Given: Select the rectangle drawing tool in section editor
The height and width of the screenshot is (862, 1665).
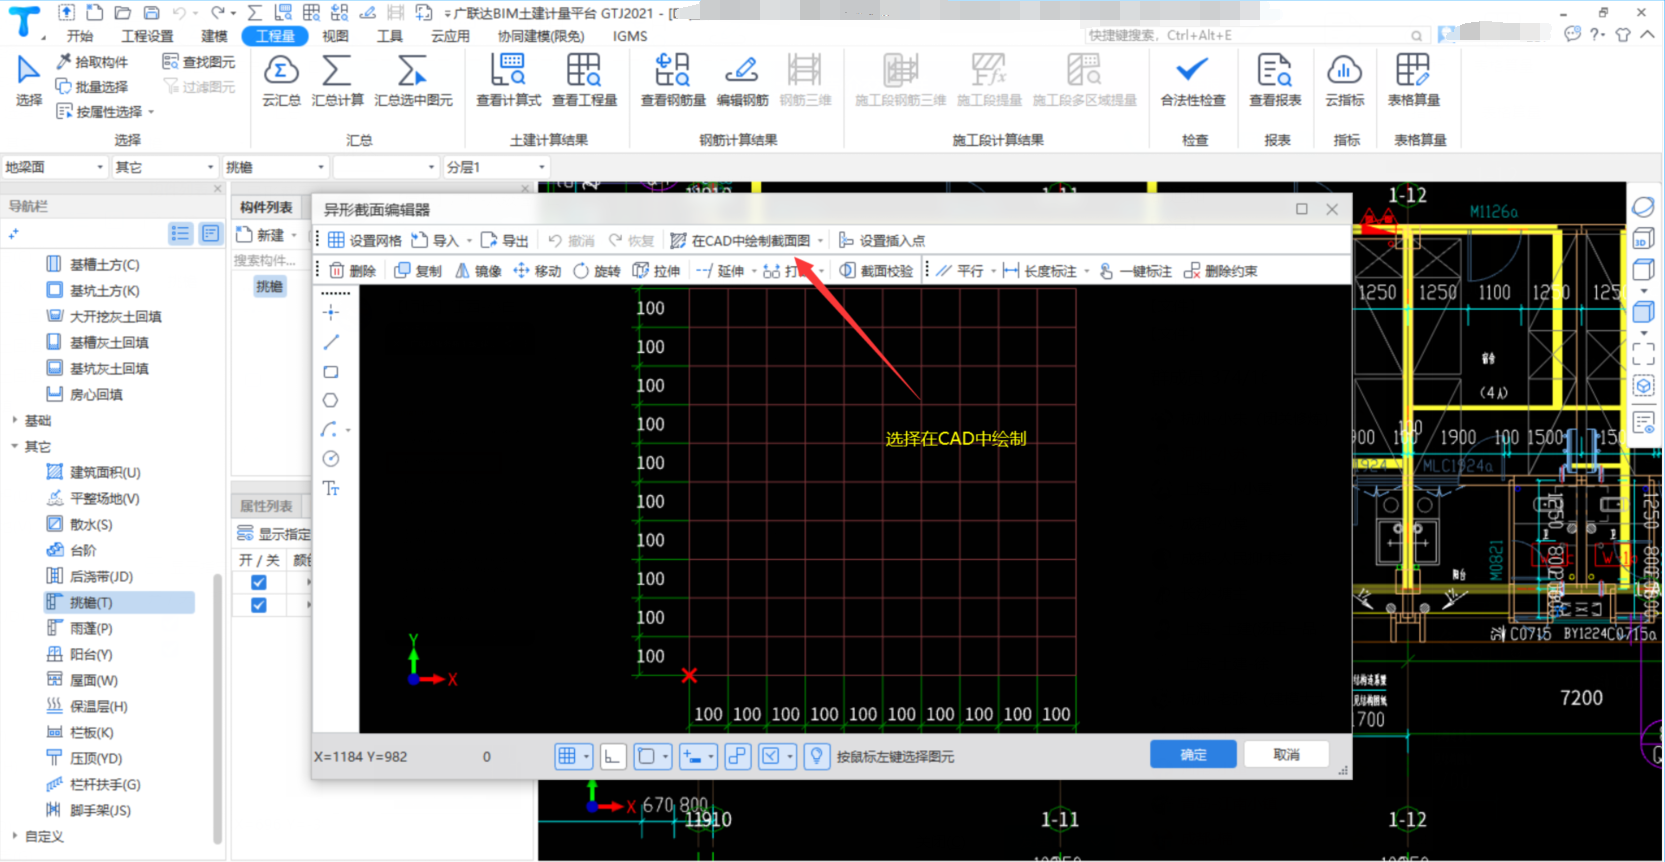Looking at the screenshot, I should point(331,371).
